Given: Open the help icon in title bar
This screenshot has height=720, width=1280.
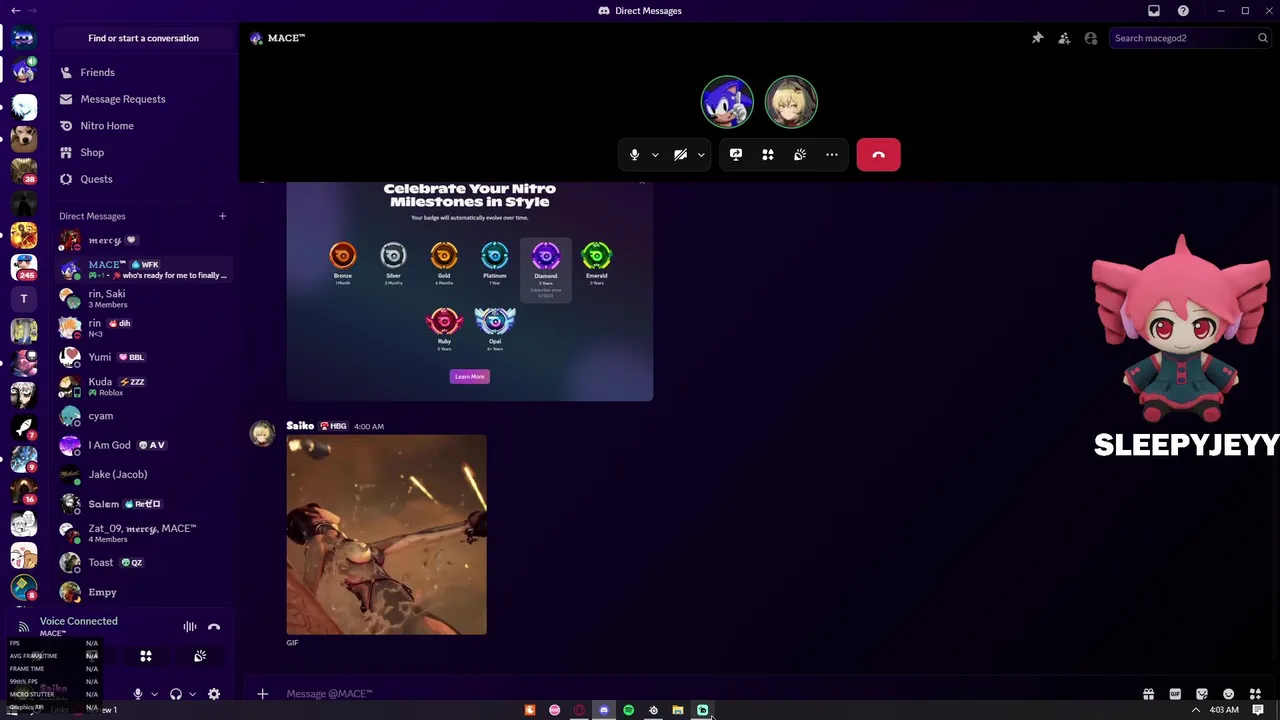Looking at the screenshot, I should tap(1183, 11).
